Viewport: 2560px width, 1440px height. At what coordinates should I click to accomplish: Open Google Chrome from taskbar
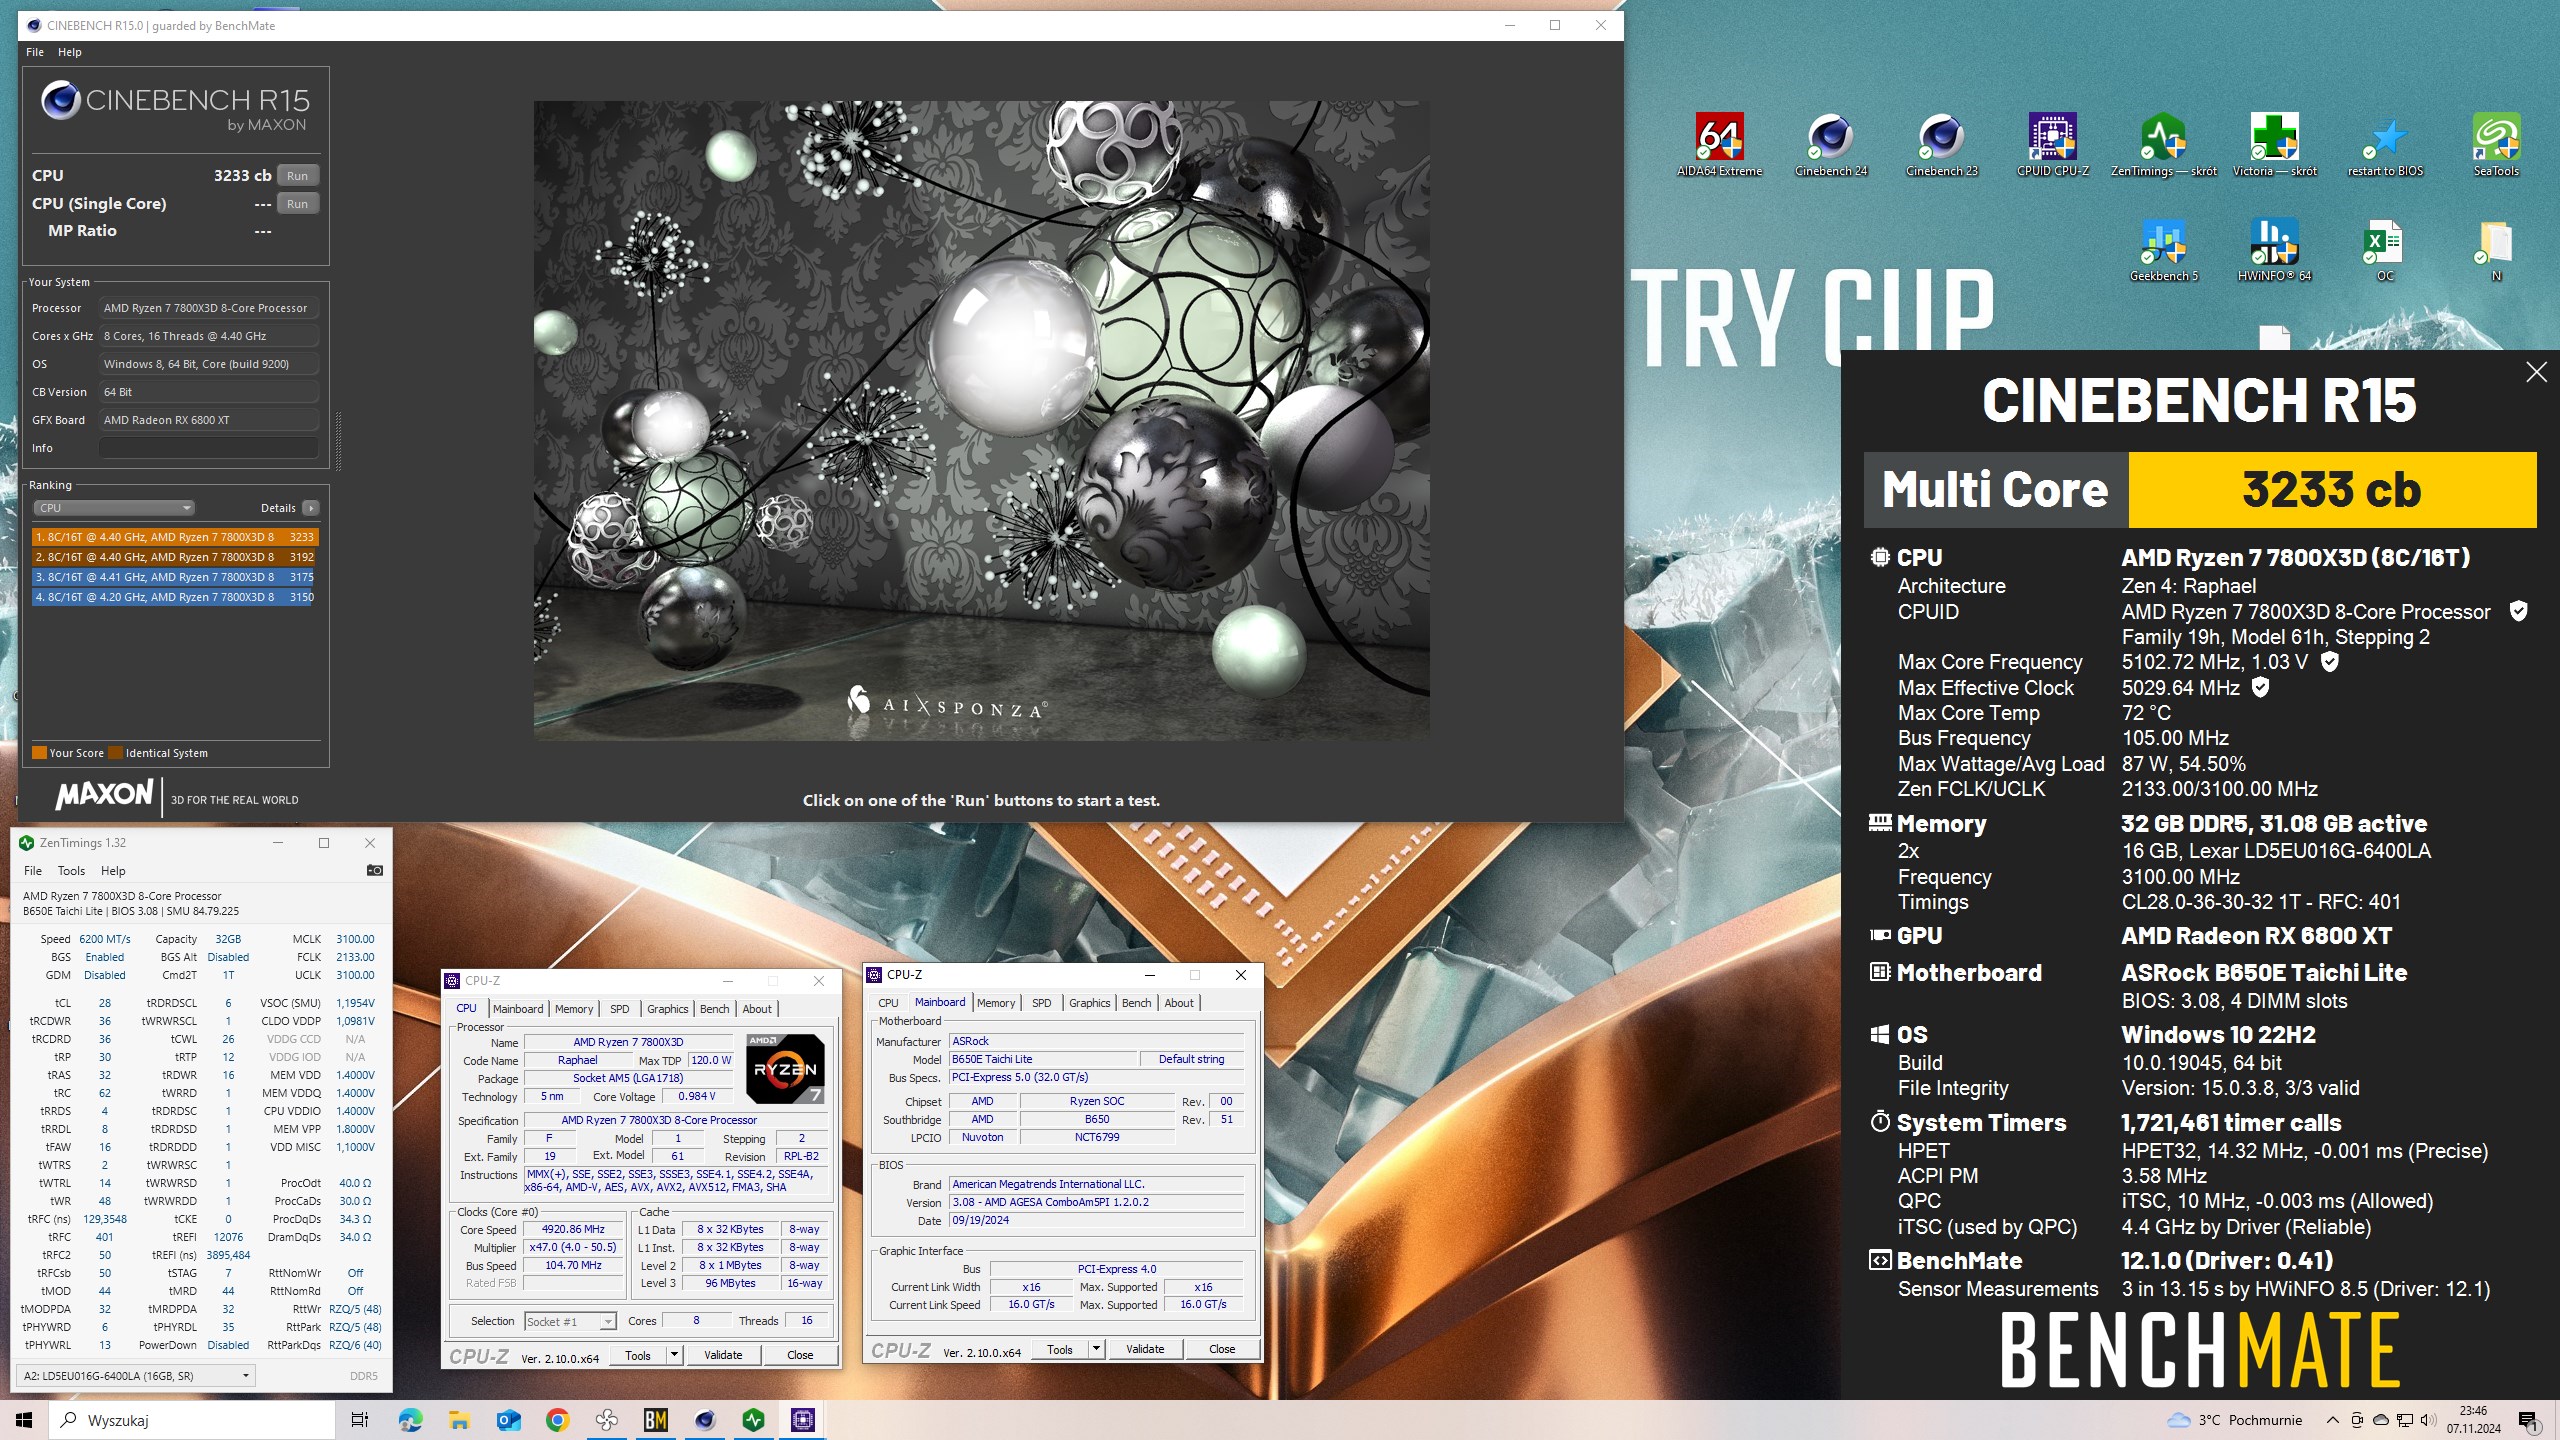pyautogui.click(x=557, y=1420)
